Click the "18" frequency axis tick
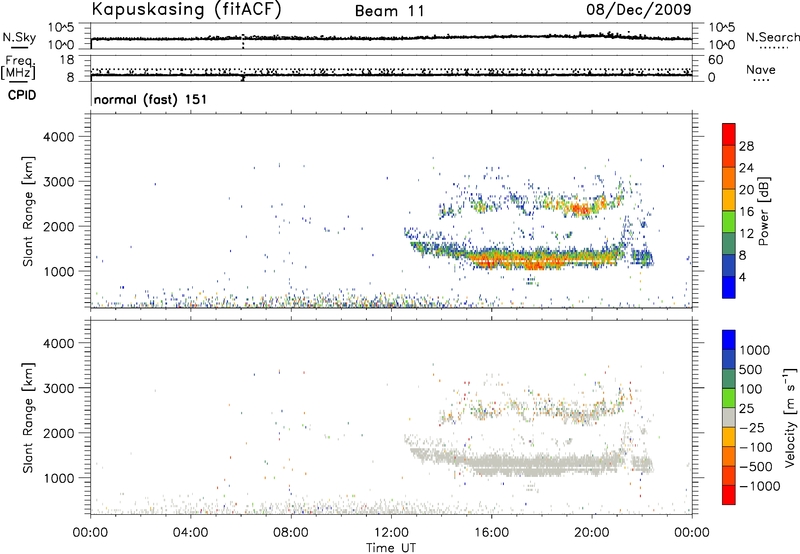This screenshot has width=800, height=554. (67, 60)
